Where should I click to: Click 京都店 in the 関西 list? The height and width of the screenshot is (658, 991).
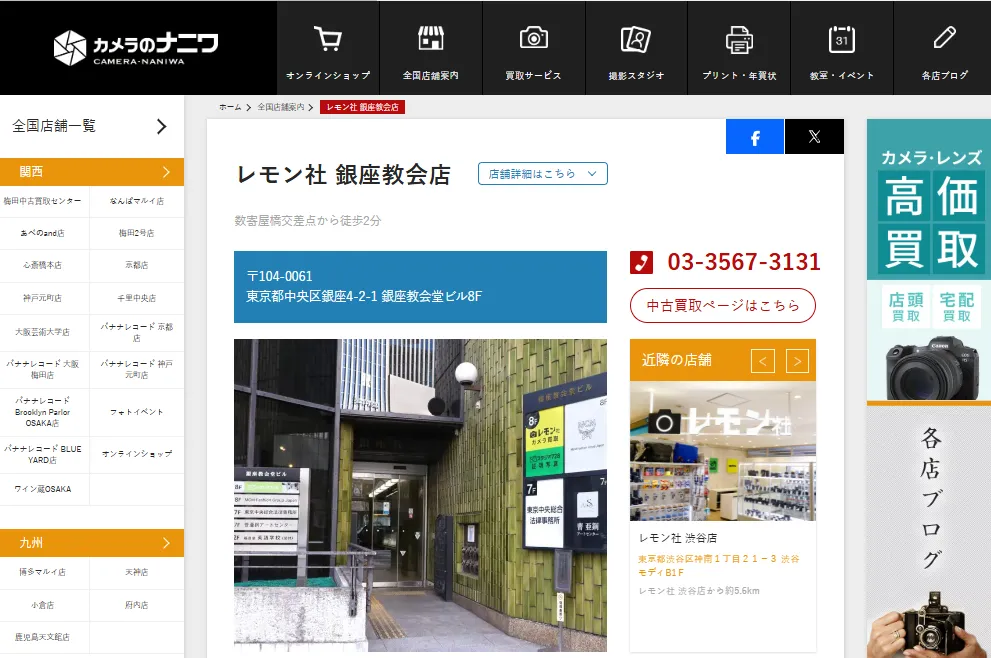(x=137, y=265)
